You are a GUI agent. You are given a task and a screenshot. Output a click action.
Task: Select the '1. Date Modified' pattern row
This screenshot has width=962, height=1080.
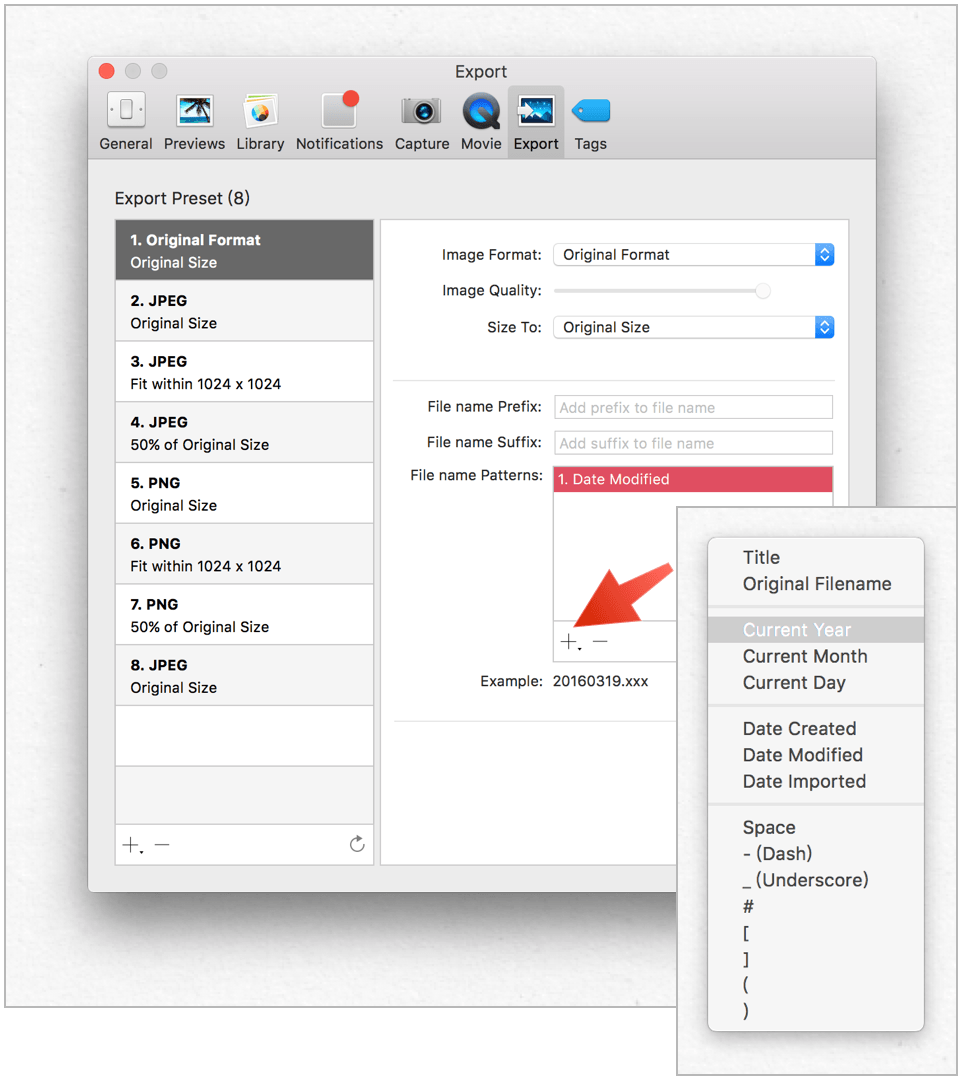click(693, 479)
